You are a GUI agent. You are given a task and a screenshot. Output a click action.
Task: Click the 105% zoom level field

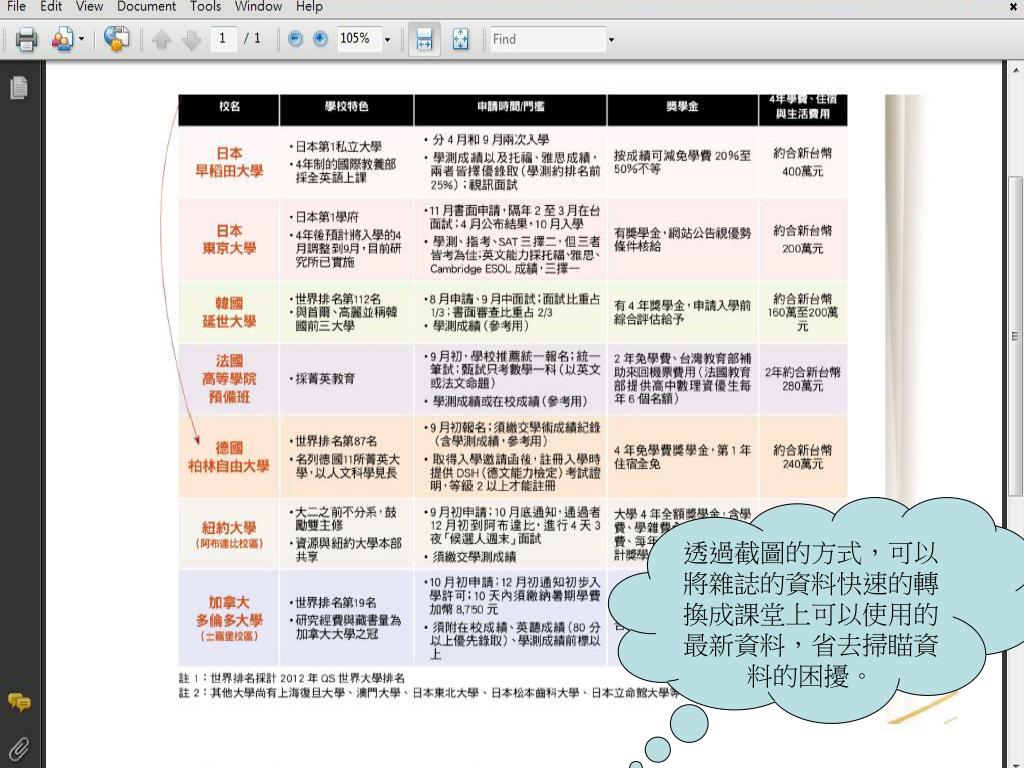point(359,39)
